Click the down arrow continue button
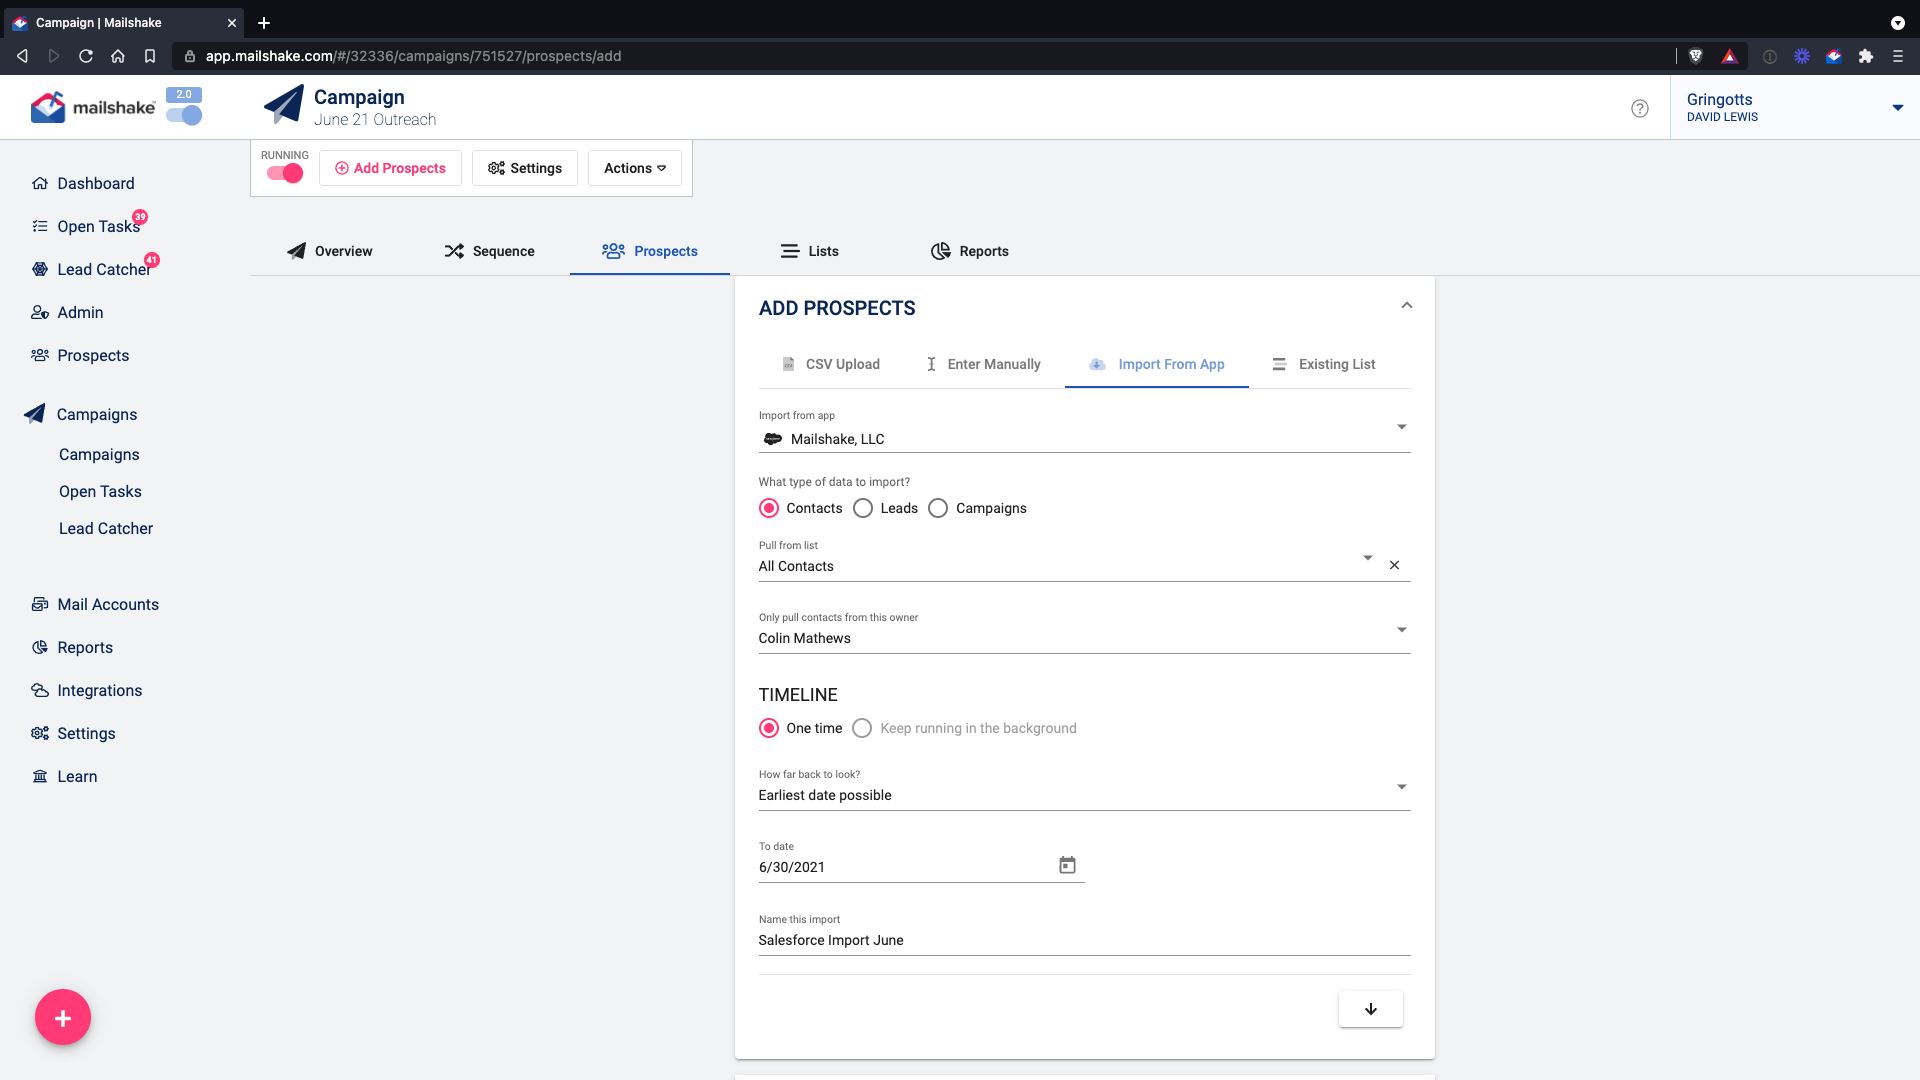Screen dimensions: 1920x1080 click(x=1370, y=1009)
